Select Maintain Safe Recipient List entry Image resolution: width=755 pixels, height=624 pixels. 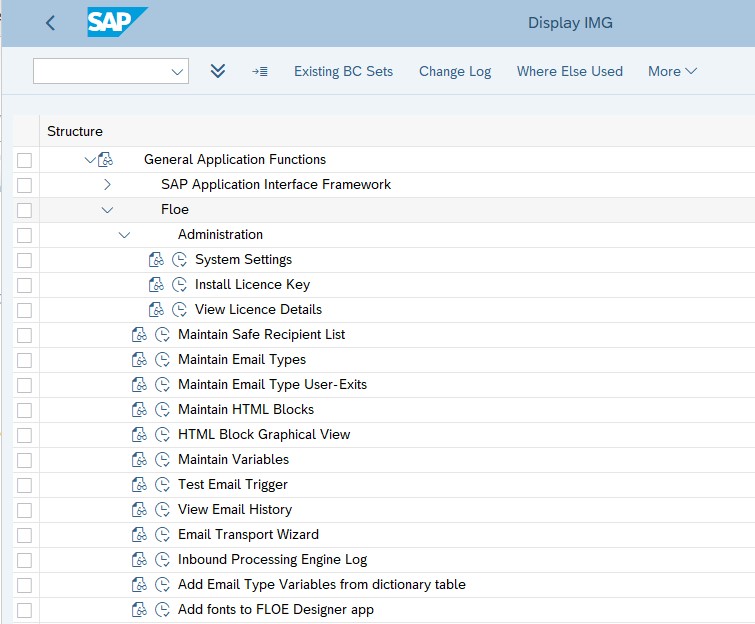click(x=261, y=334)
